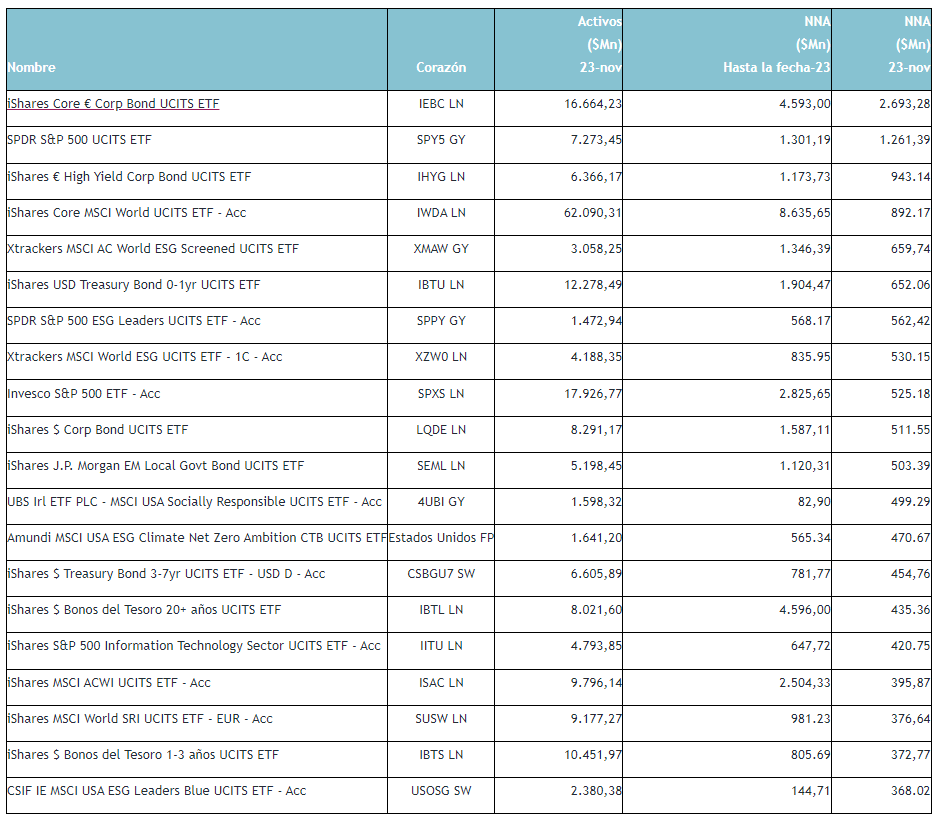Click the Nombre column header
The width and height of the screenshot is (935, 817).
(x=32, y=67)
